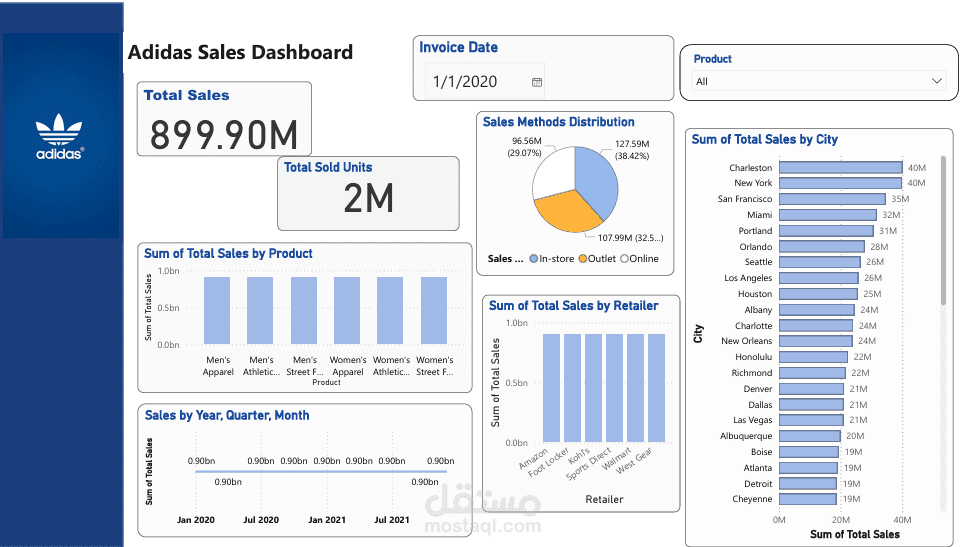Select the Honolulu sales bar
The width and height of the screenshot is (967, 547).
[x=813, y=357]
